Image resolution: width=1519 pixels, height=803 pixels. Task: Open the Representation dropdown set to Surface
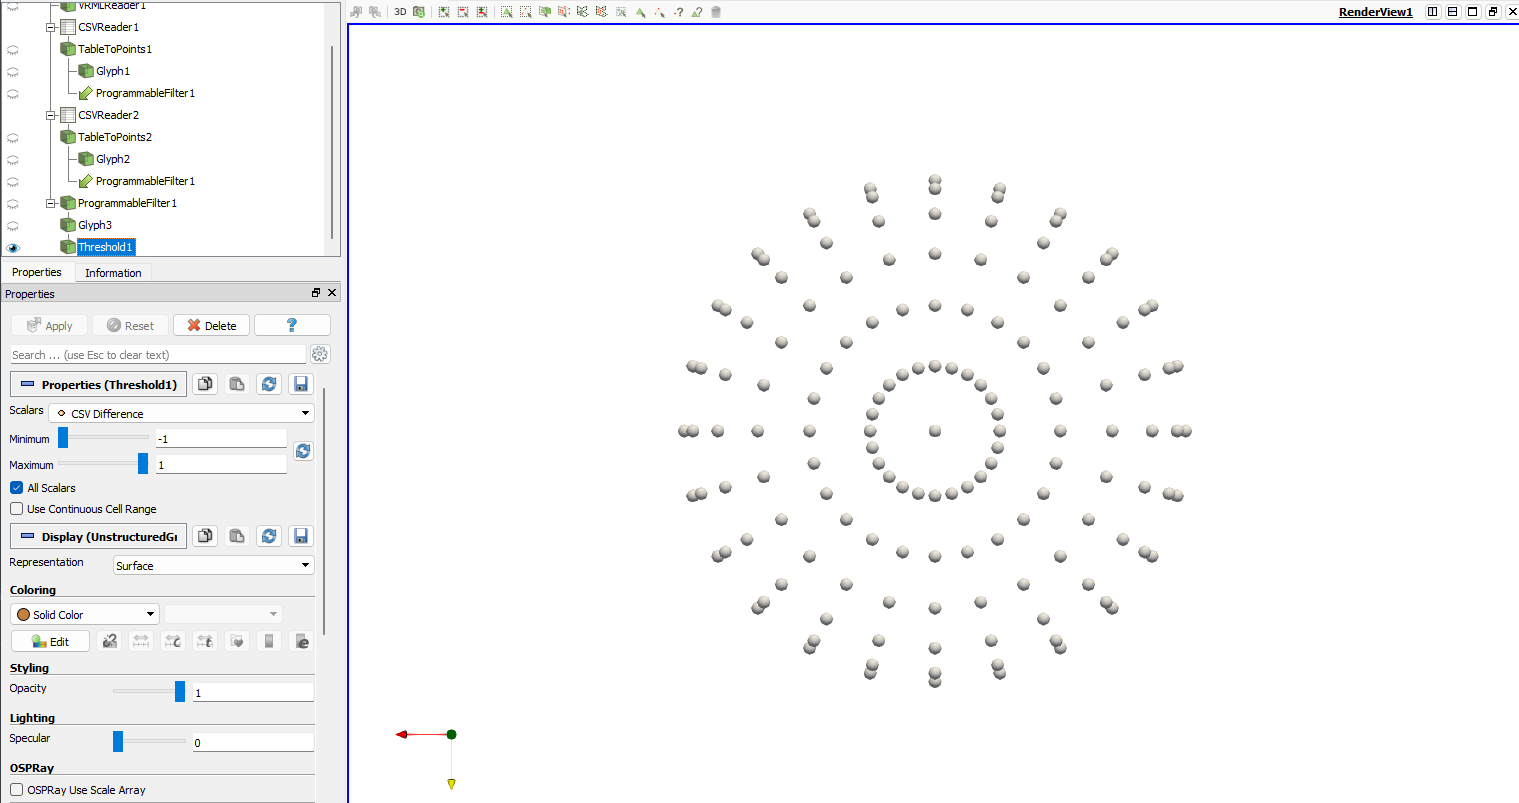click(x=213, y=565)
